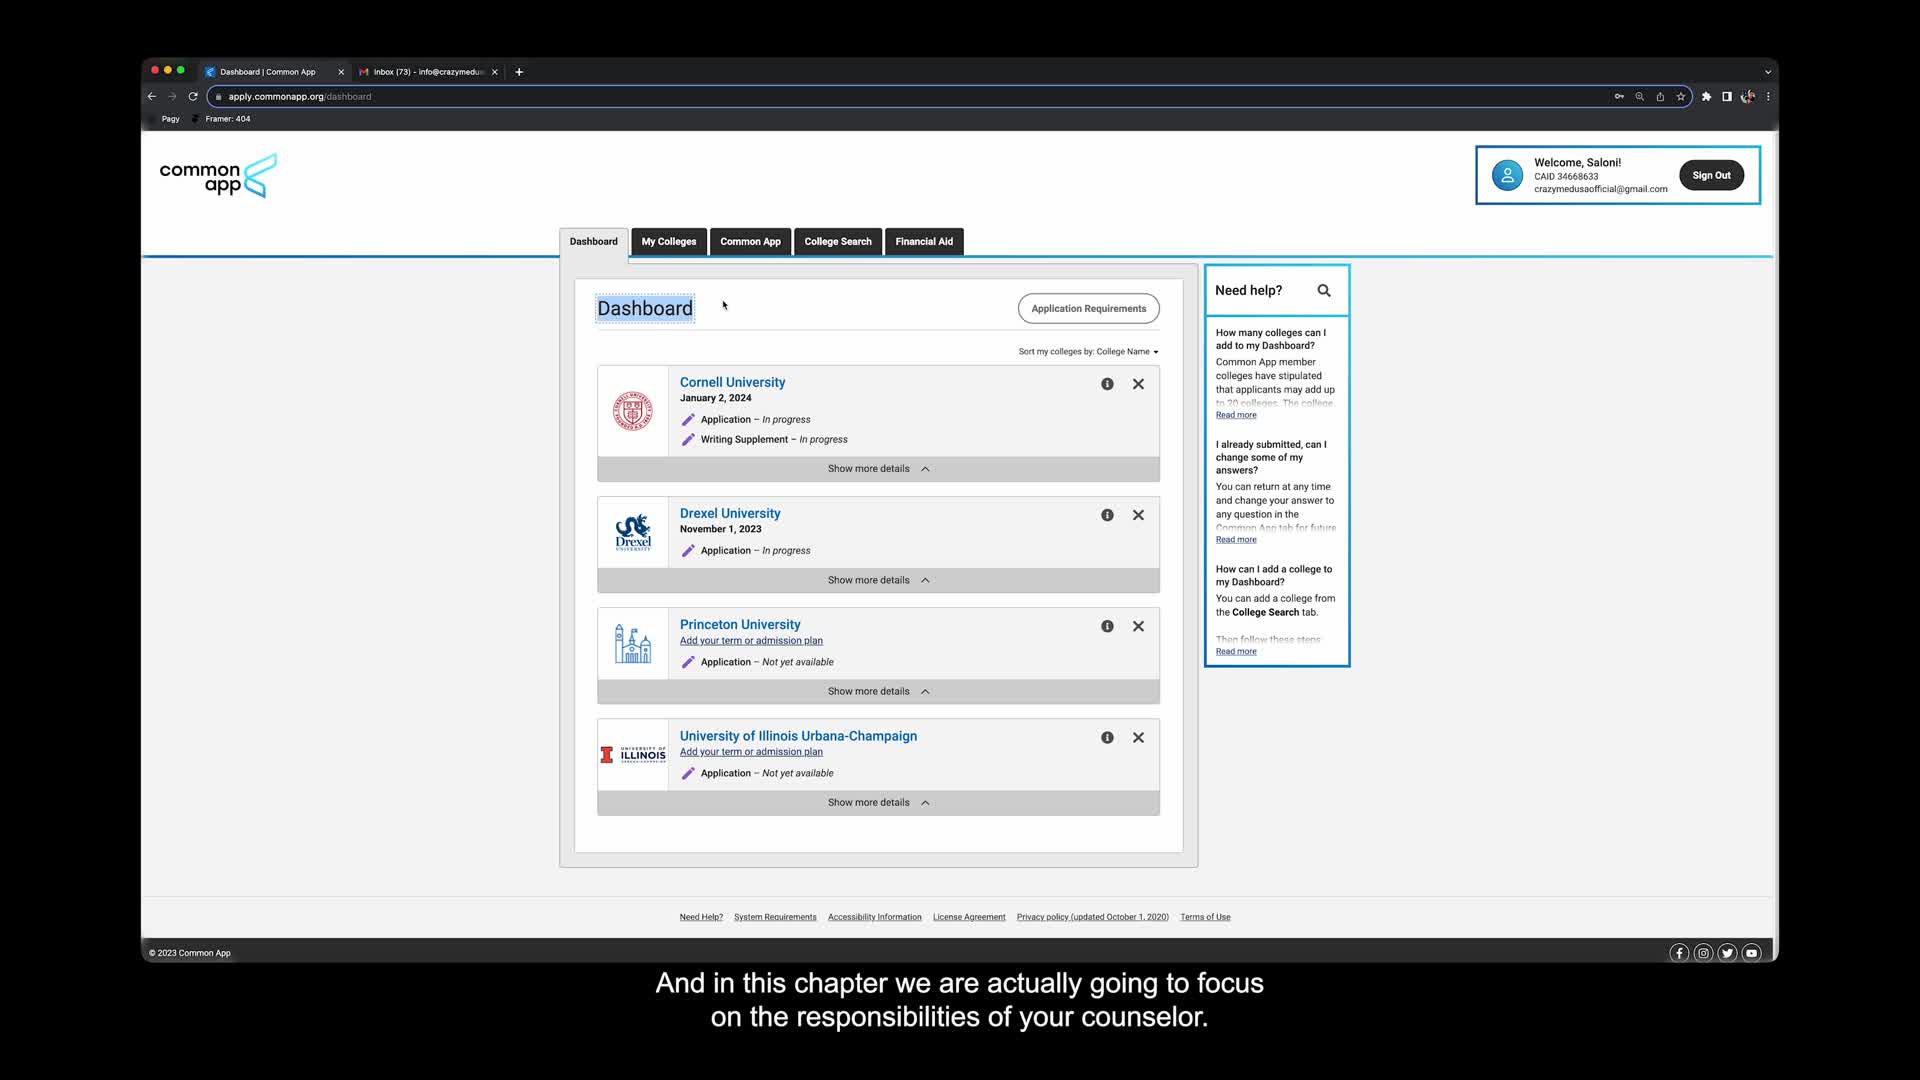Reload the page with browser refresh icon
Viewport: 1920px width, 1080px height.
pyautogui.click(x=193, y=97)
